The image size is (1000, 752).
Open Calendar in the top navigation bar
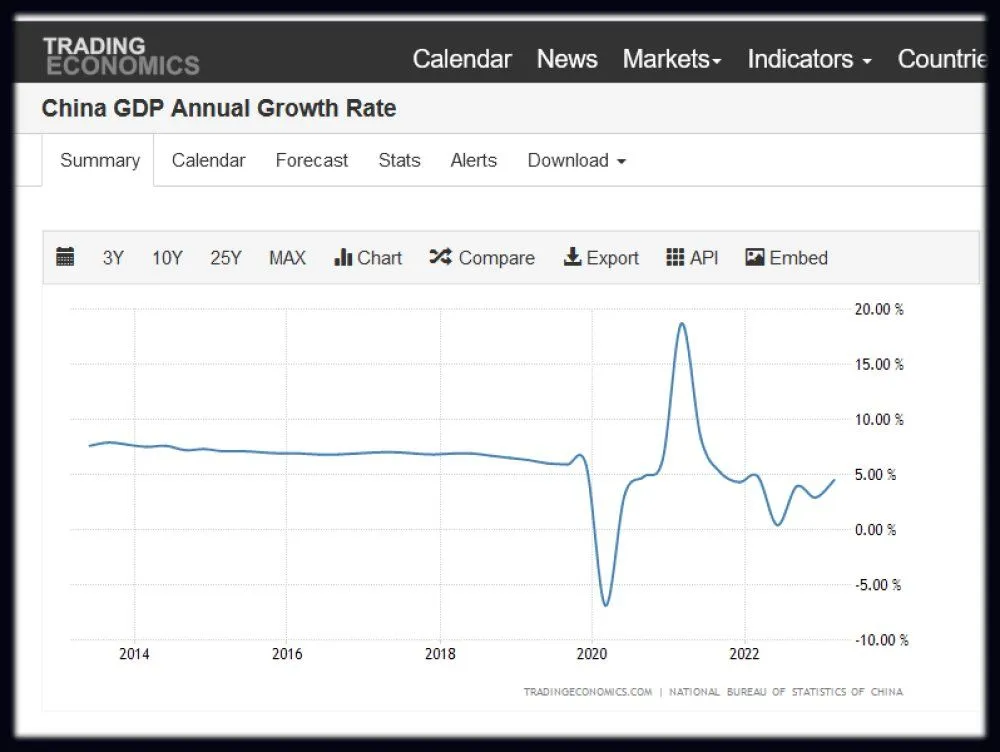click(x=462, y=59)
